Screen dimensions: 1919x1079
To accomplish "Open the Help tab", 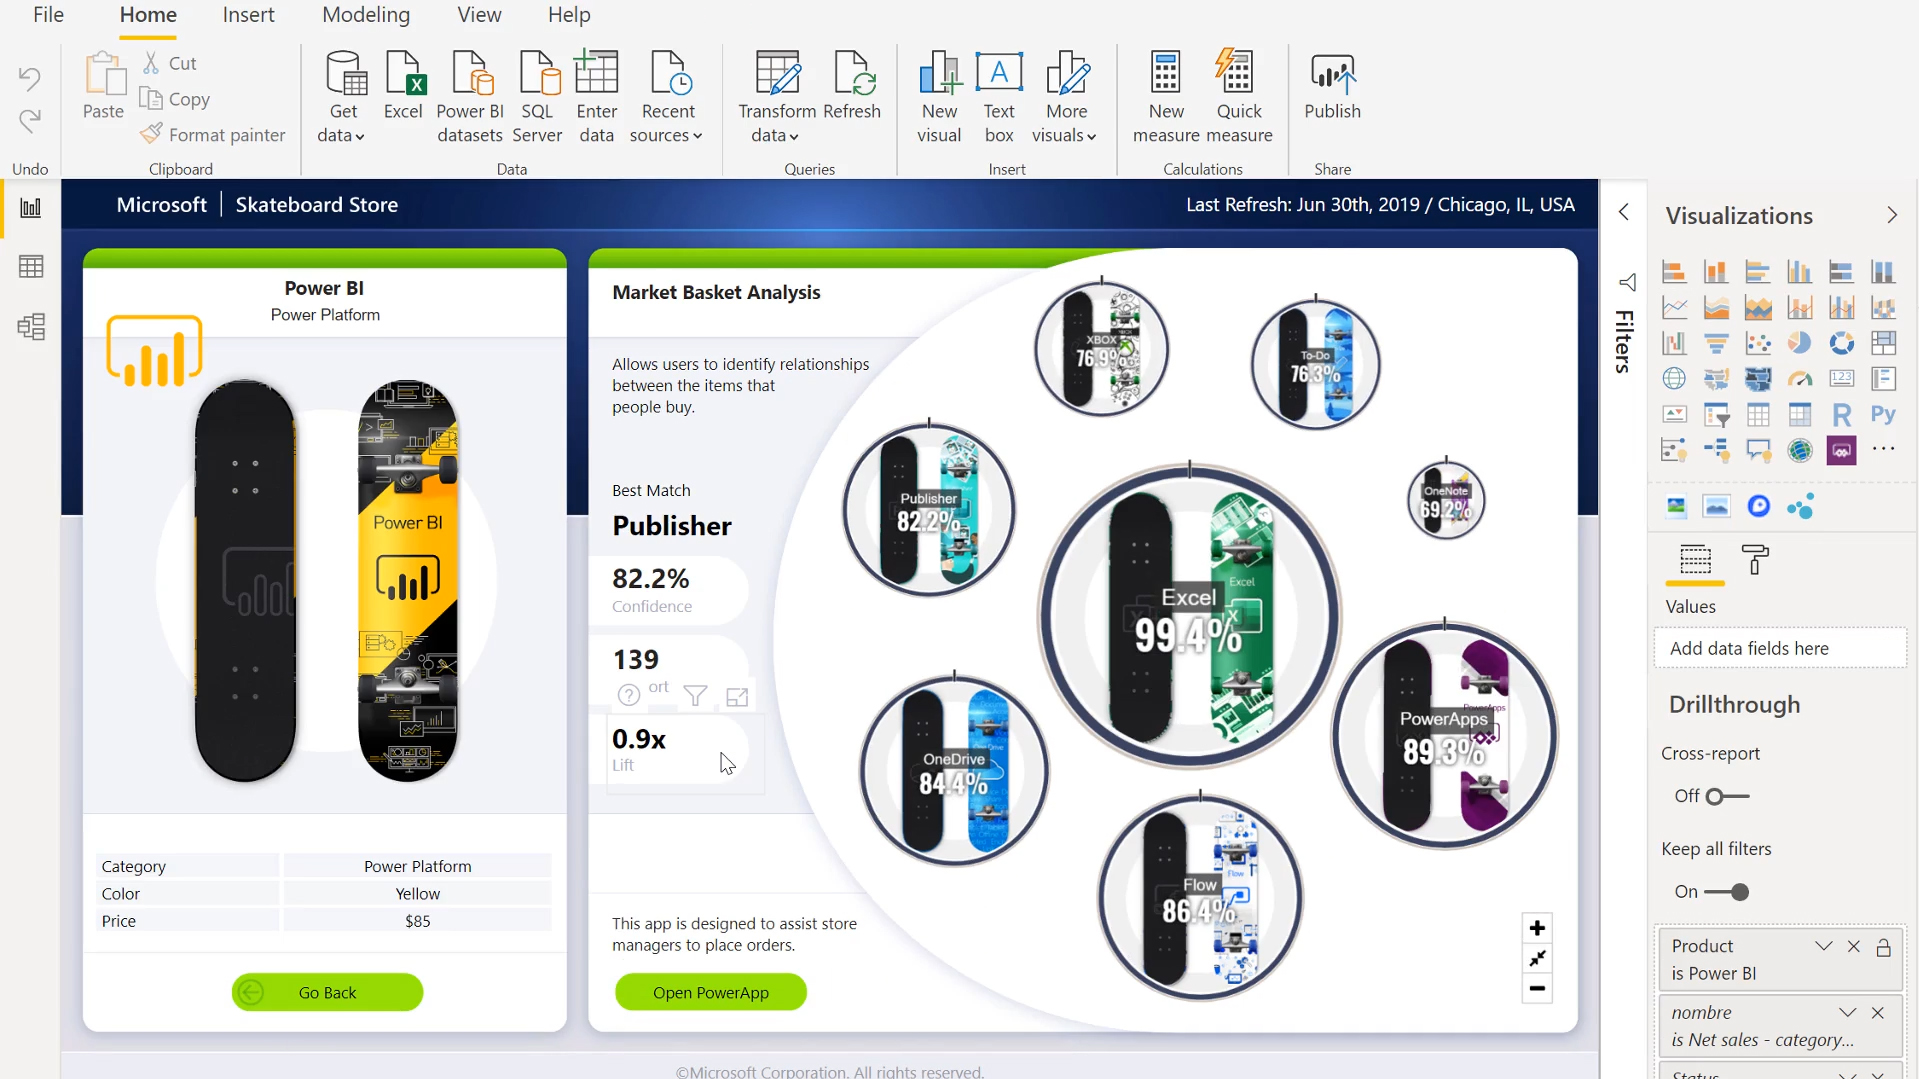I will pos(569,15).
